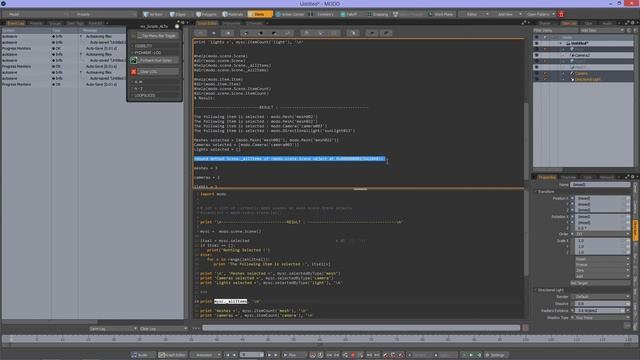The height and width of the screenshot is (360, 640).
Task: Click the PyCharm Run Script icon button
Action: pos(134,60)
